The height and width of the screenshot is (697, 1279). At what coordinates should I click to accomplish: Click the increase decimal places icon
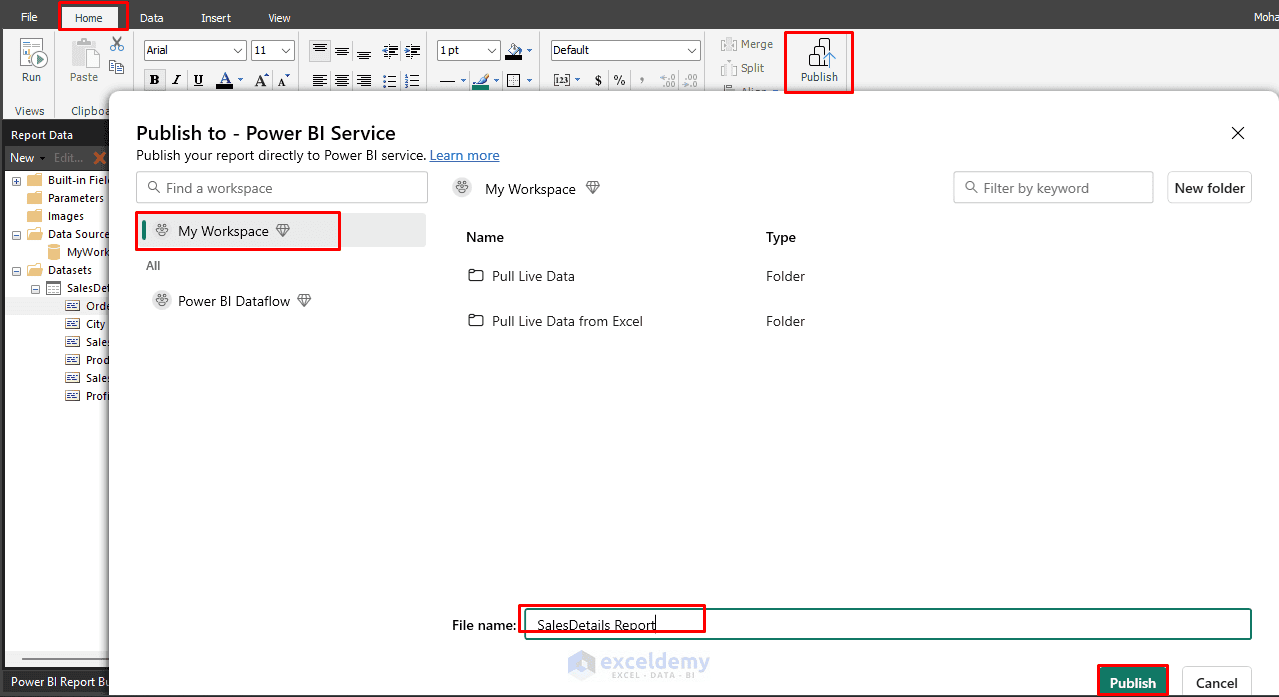[x=667, y=80]
